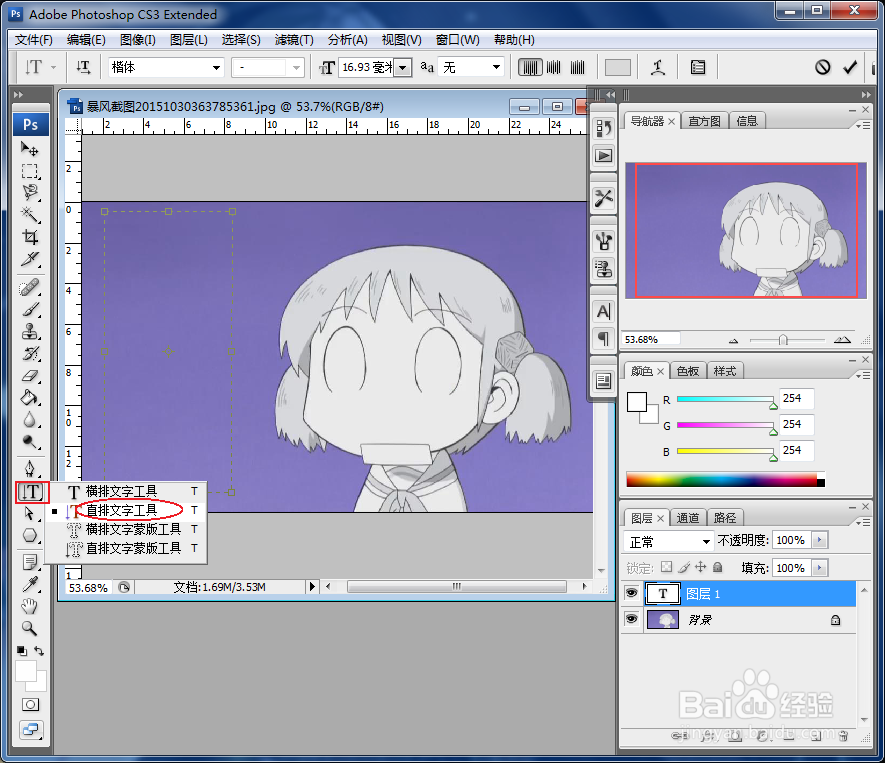Open the 滤镜(T) menu
885x763 pixels.
click(294, 40)
